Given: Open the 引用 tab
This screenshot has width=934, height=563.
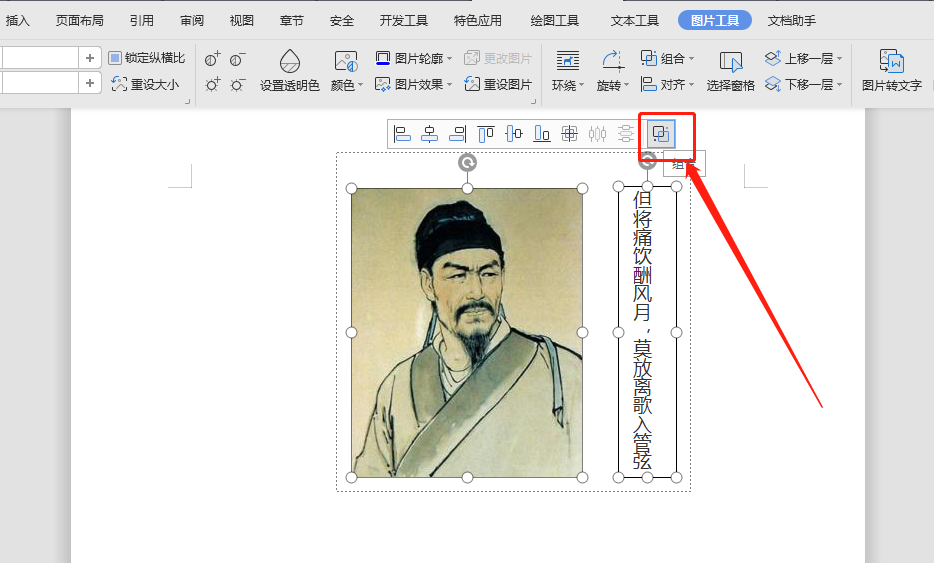Looking at the screenshot, I should tap(142, 21).
